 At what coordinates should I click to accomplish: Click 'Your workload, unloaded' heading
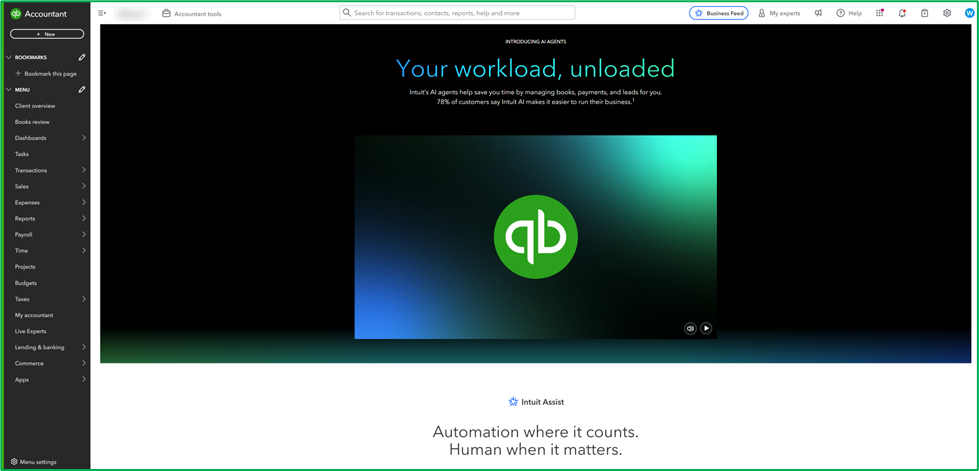[x=536, y=68]
